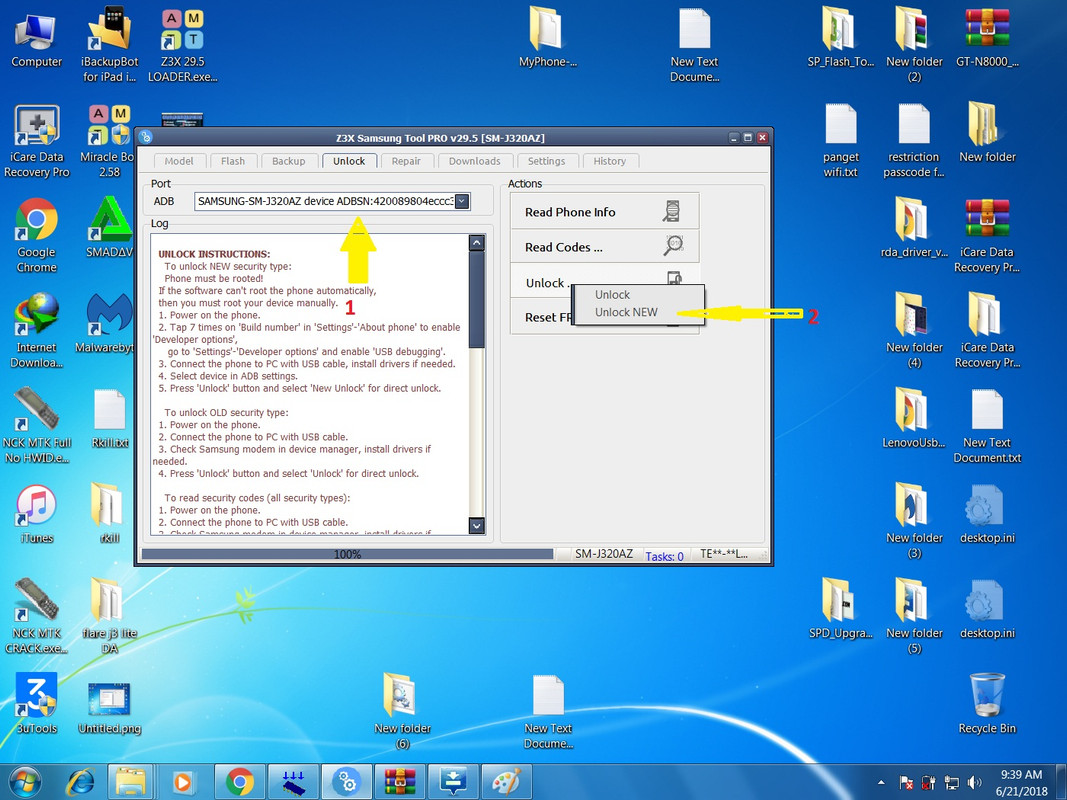Open restriction passcode file
Viewport: 1067px width, 800px height.
point(913,141)
